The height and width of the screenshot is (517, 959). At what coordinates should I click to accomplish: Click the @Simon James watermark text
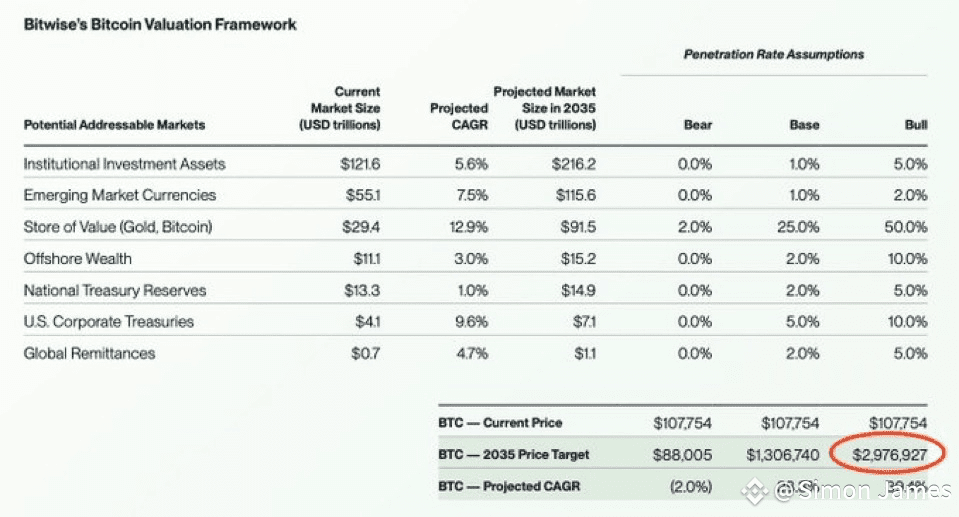(x=862, y=491)
